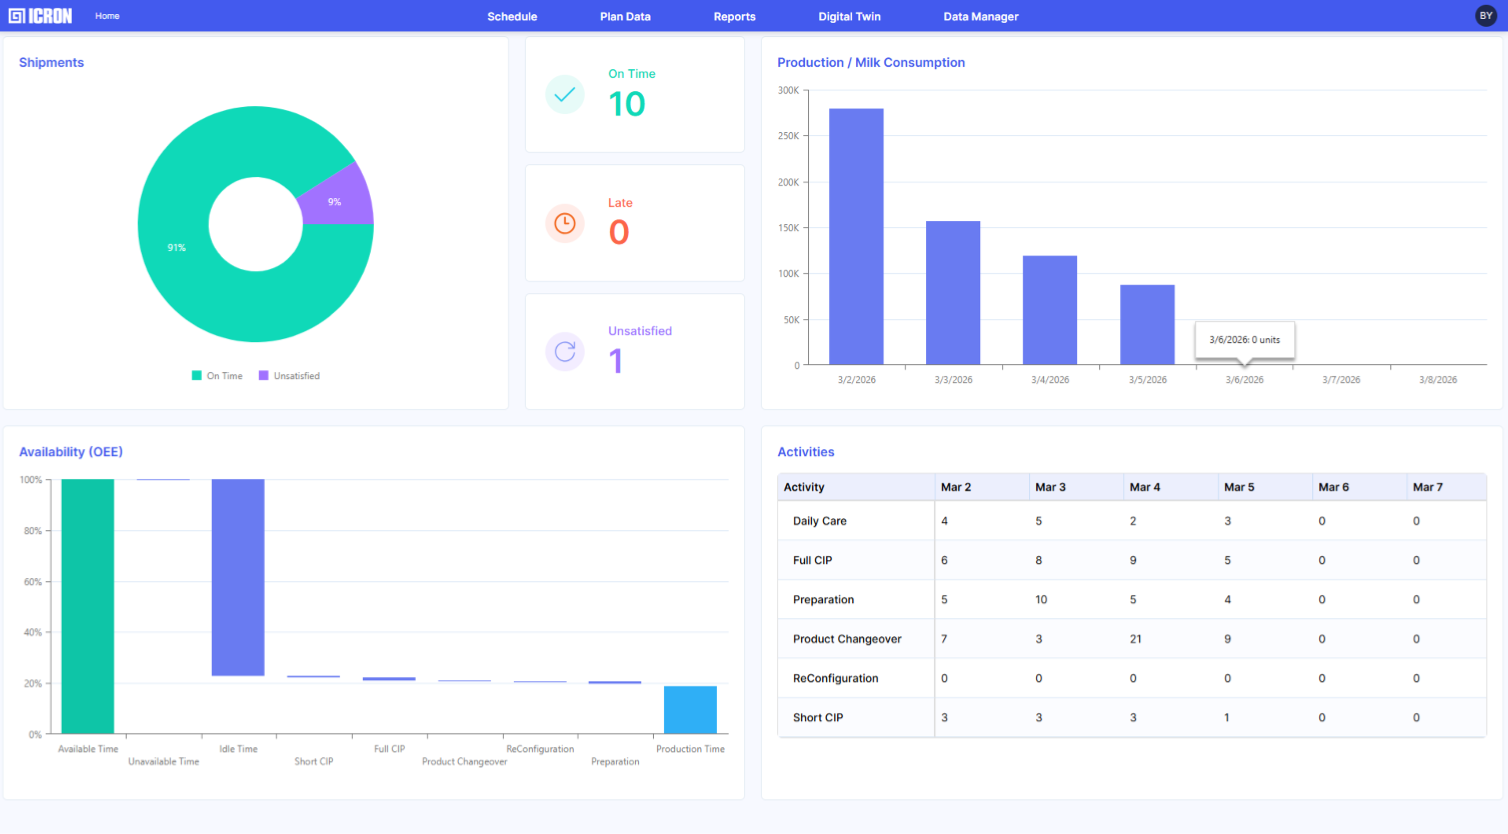Go to the Home link
Image resolution: width=1508 pixels, height=834 pixels.
[107, 16]
